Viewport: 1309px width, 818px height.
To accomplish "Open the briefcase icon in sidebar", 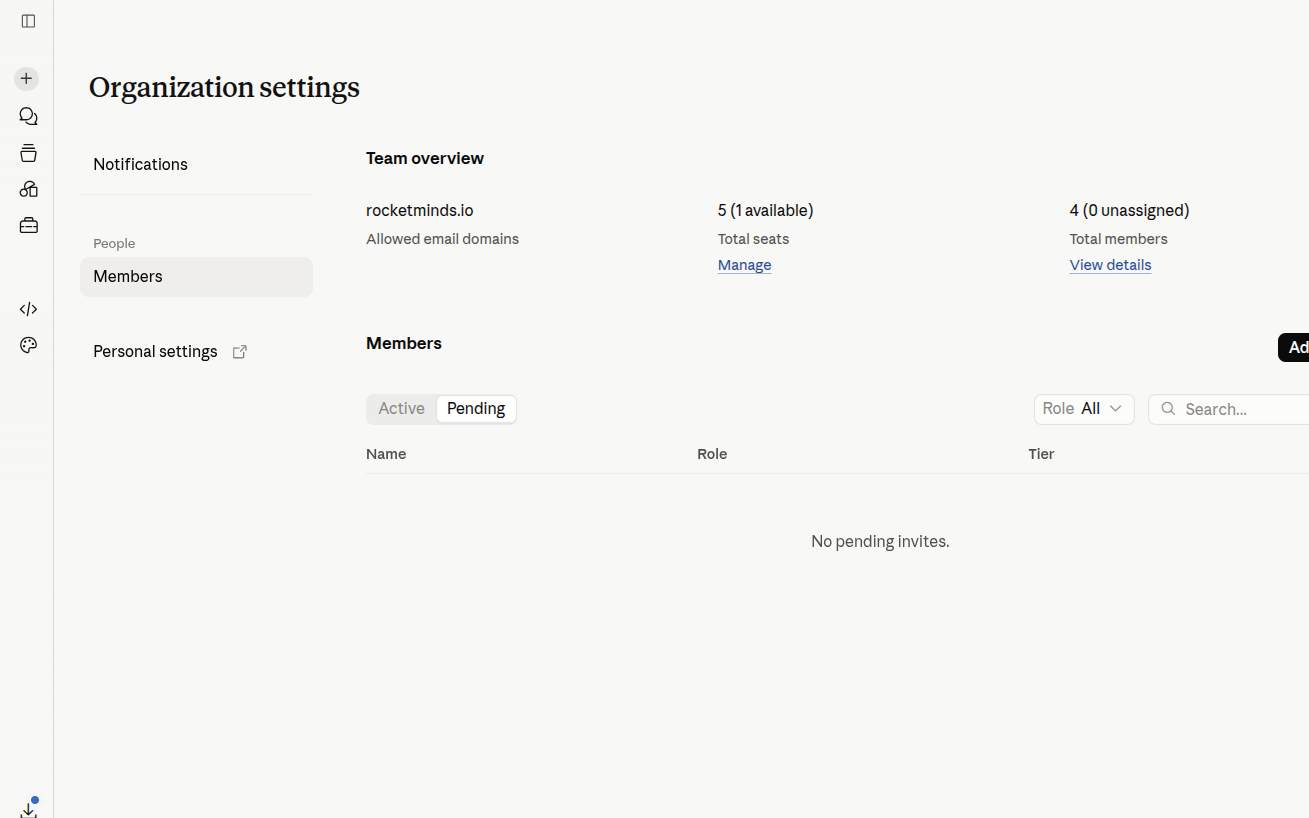I will [28, 226].
